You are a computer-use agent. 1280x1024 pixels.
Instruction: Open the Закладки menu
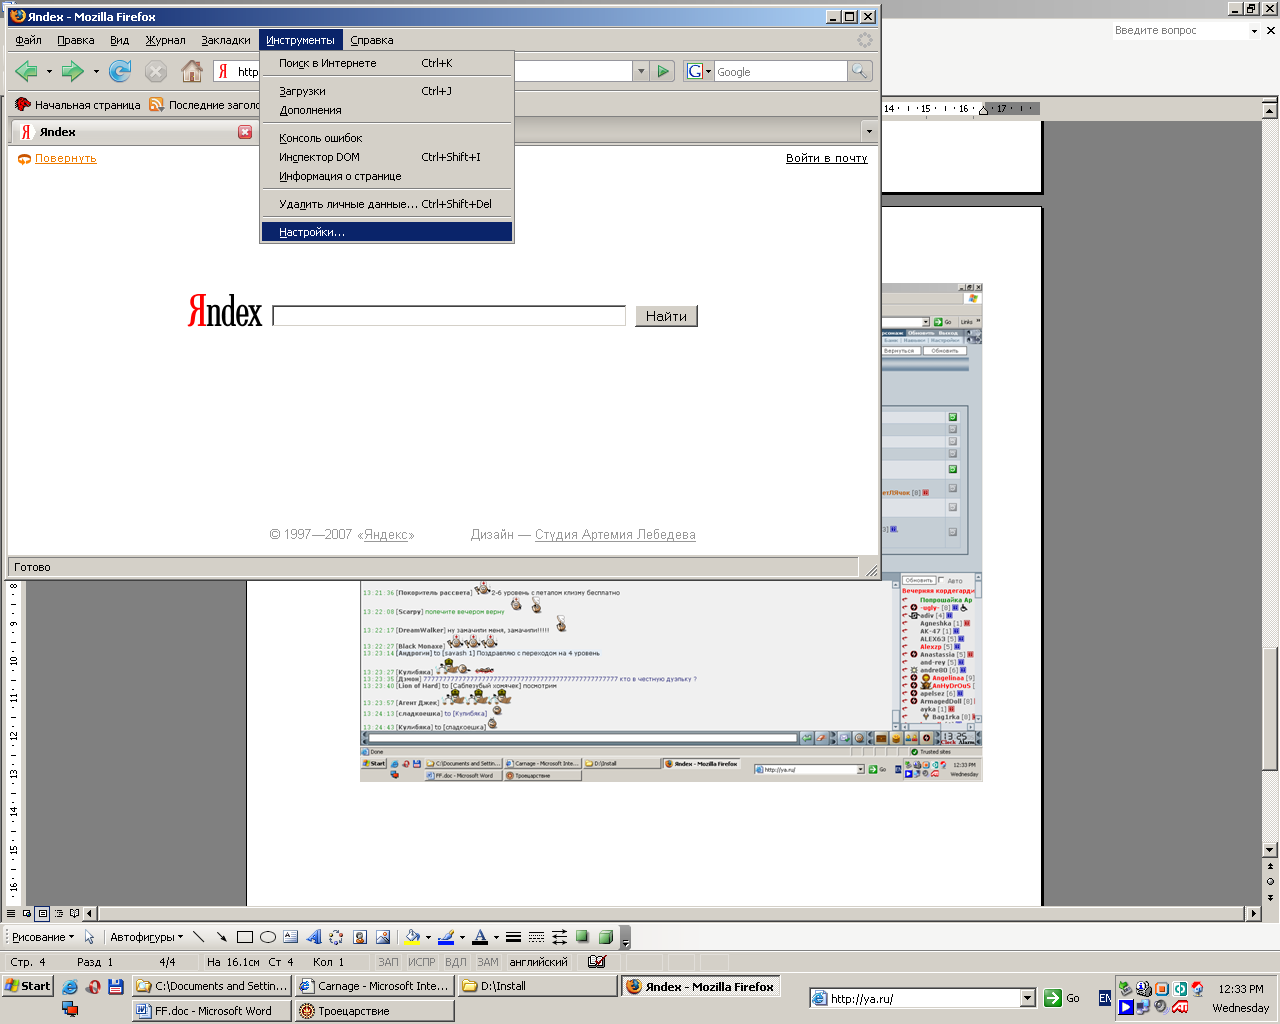click(226, 40)
